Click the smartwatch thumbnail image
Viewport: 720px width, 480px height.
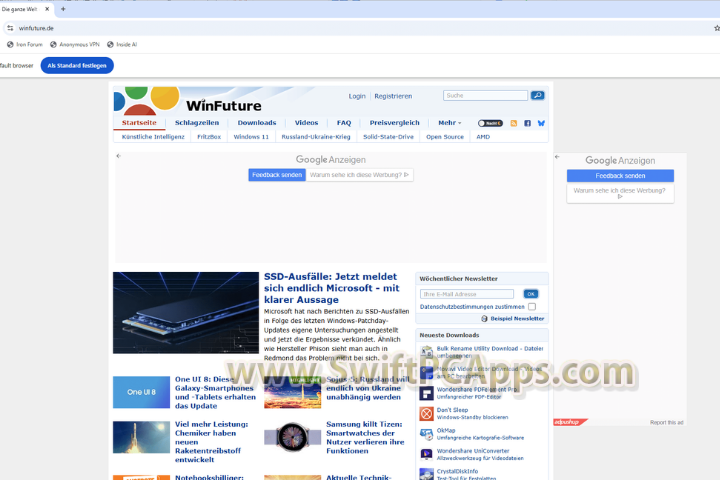(292, 437)
